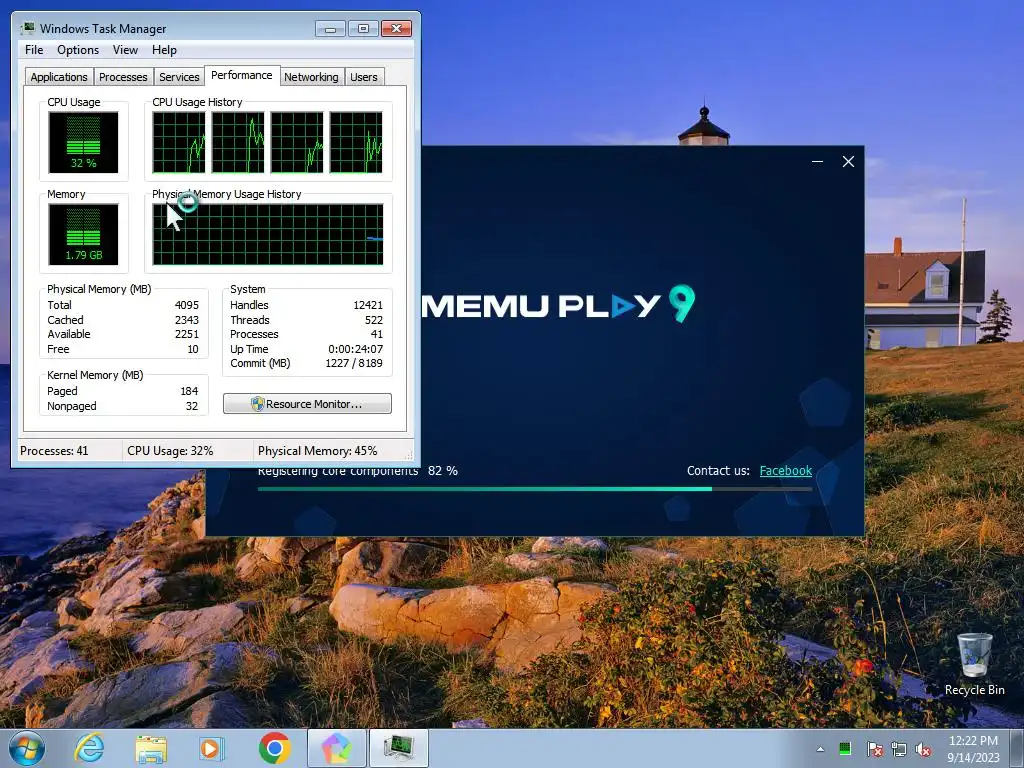The image size is (1024, 768).
Task: Switch to the Processes tab
Action: coord(123,77)
